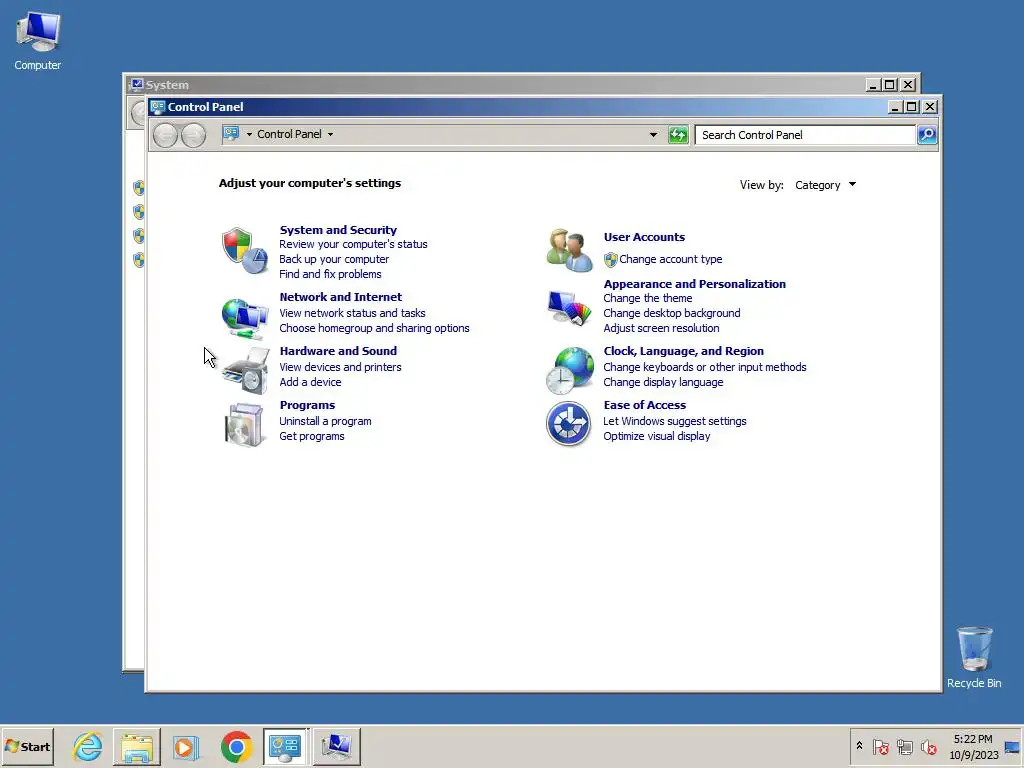Click the Network and Internet globe icon
Screen dimensions: 1024x768
click(244, 318)
